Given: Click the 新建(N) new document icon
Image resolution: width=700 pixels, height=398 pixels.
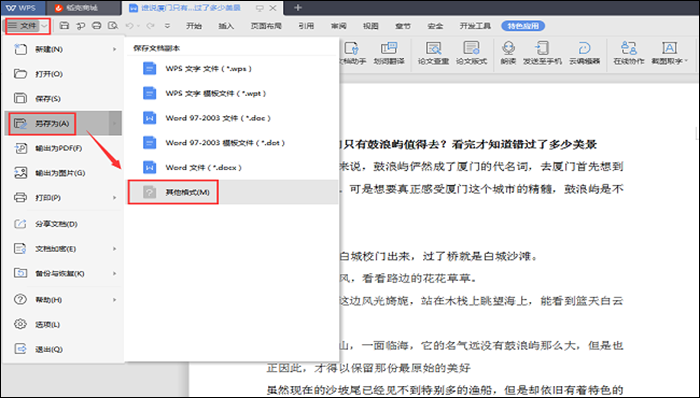Looking at the screenshot, I should coord(21,49).
